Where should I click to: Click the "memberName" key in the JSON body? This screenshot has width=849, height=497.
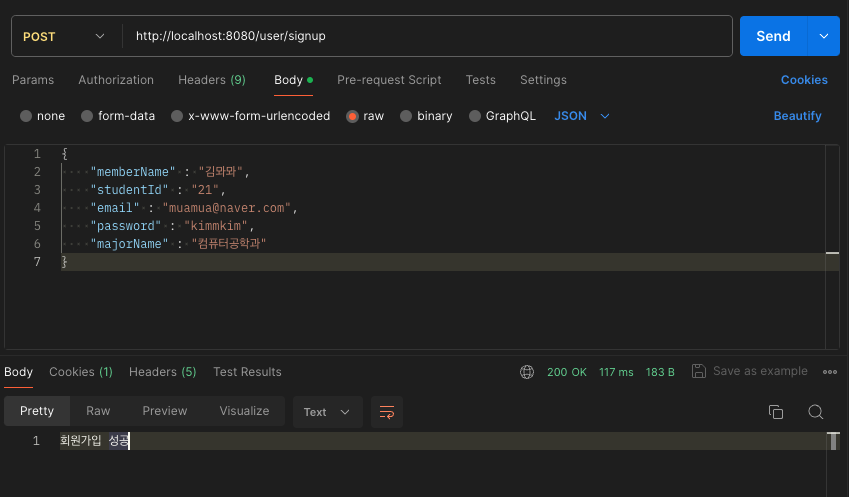click(x=133, y=172)
